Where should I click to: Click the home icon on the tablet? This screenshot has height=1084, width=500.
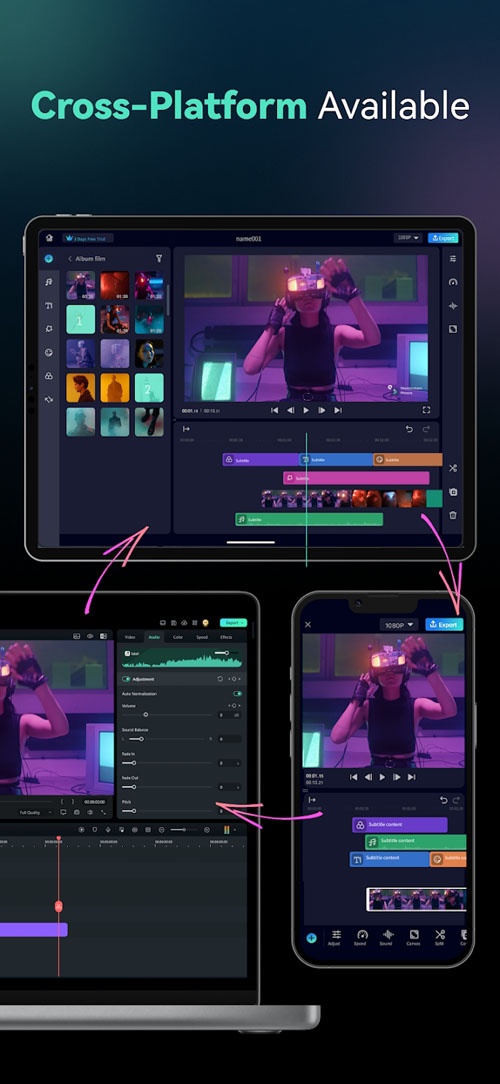(x=49, y=237)
